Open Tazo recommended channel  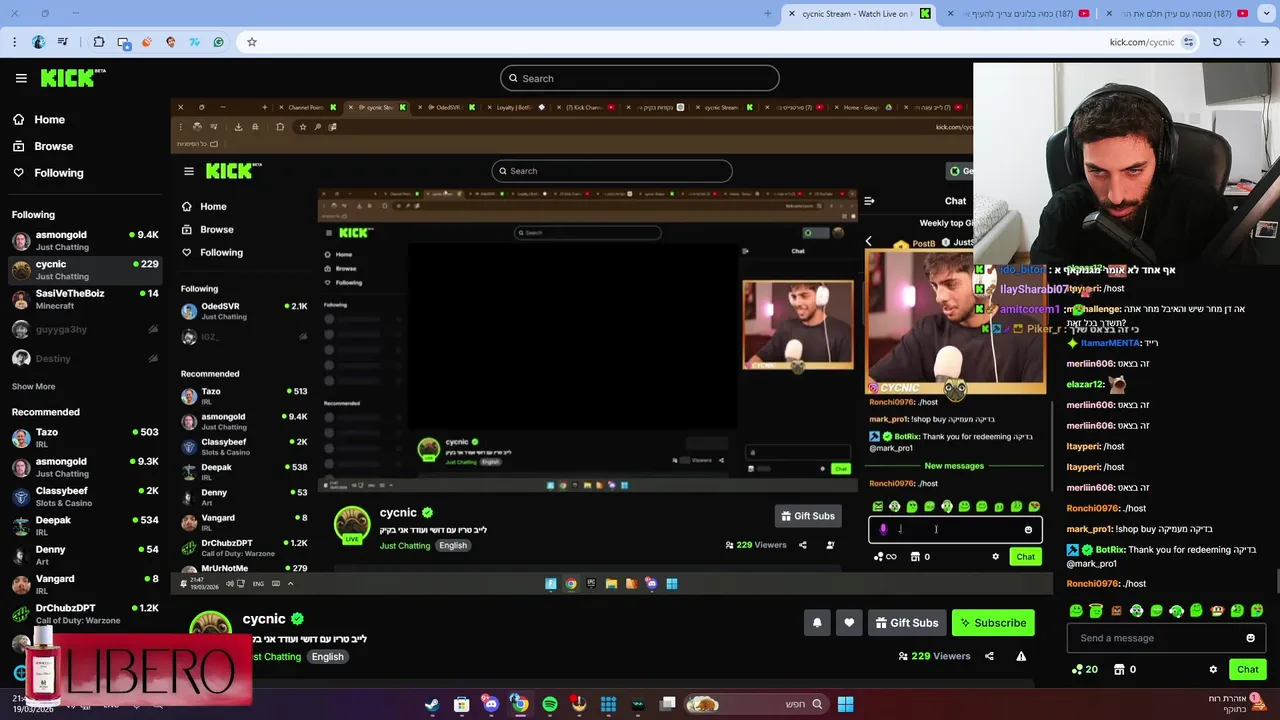pyautogui.click(x=85, y=437)
